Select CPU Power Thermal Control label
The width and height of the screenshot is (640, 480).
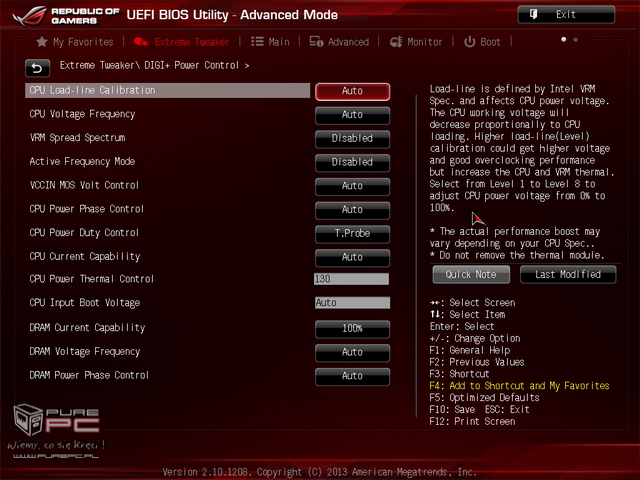click(91, 279)
